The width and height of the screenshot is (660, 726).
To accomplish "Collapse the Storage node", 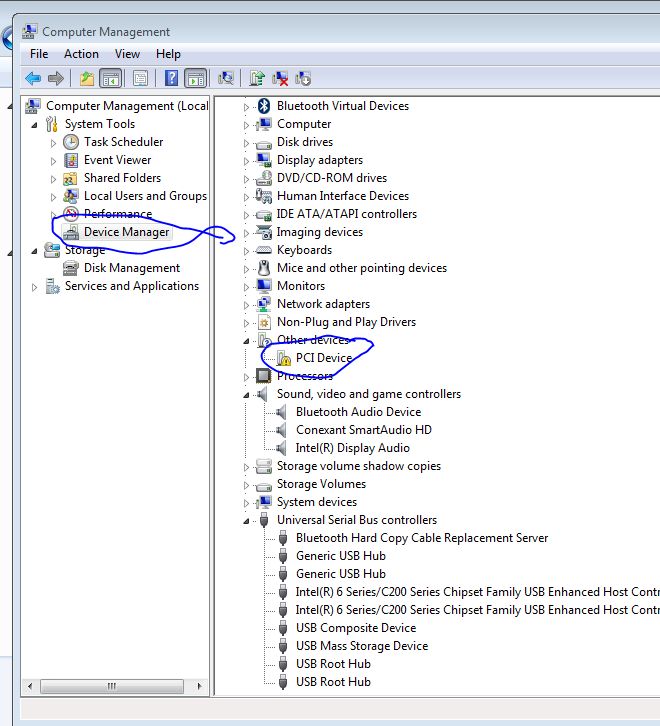I will [x=34, y=251].
